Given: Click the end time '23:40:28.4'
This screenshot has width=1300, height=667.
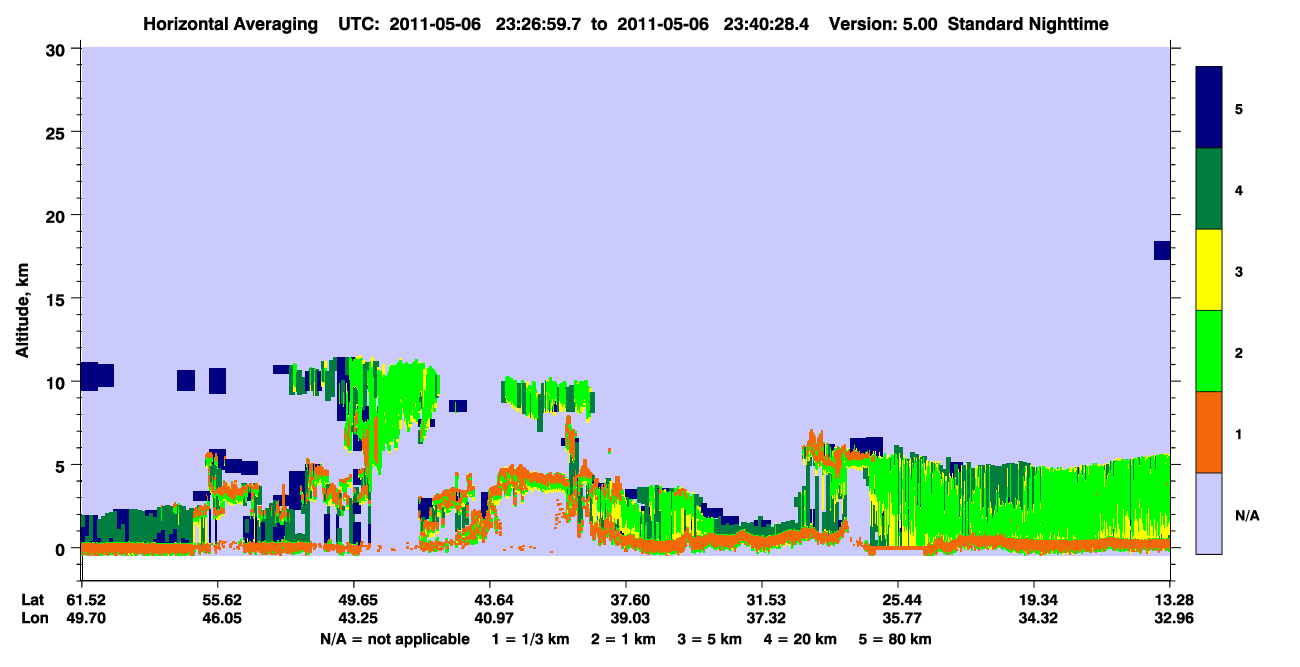Looking at the screenshot, I should [769, 24].
